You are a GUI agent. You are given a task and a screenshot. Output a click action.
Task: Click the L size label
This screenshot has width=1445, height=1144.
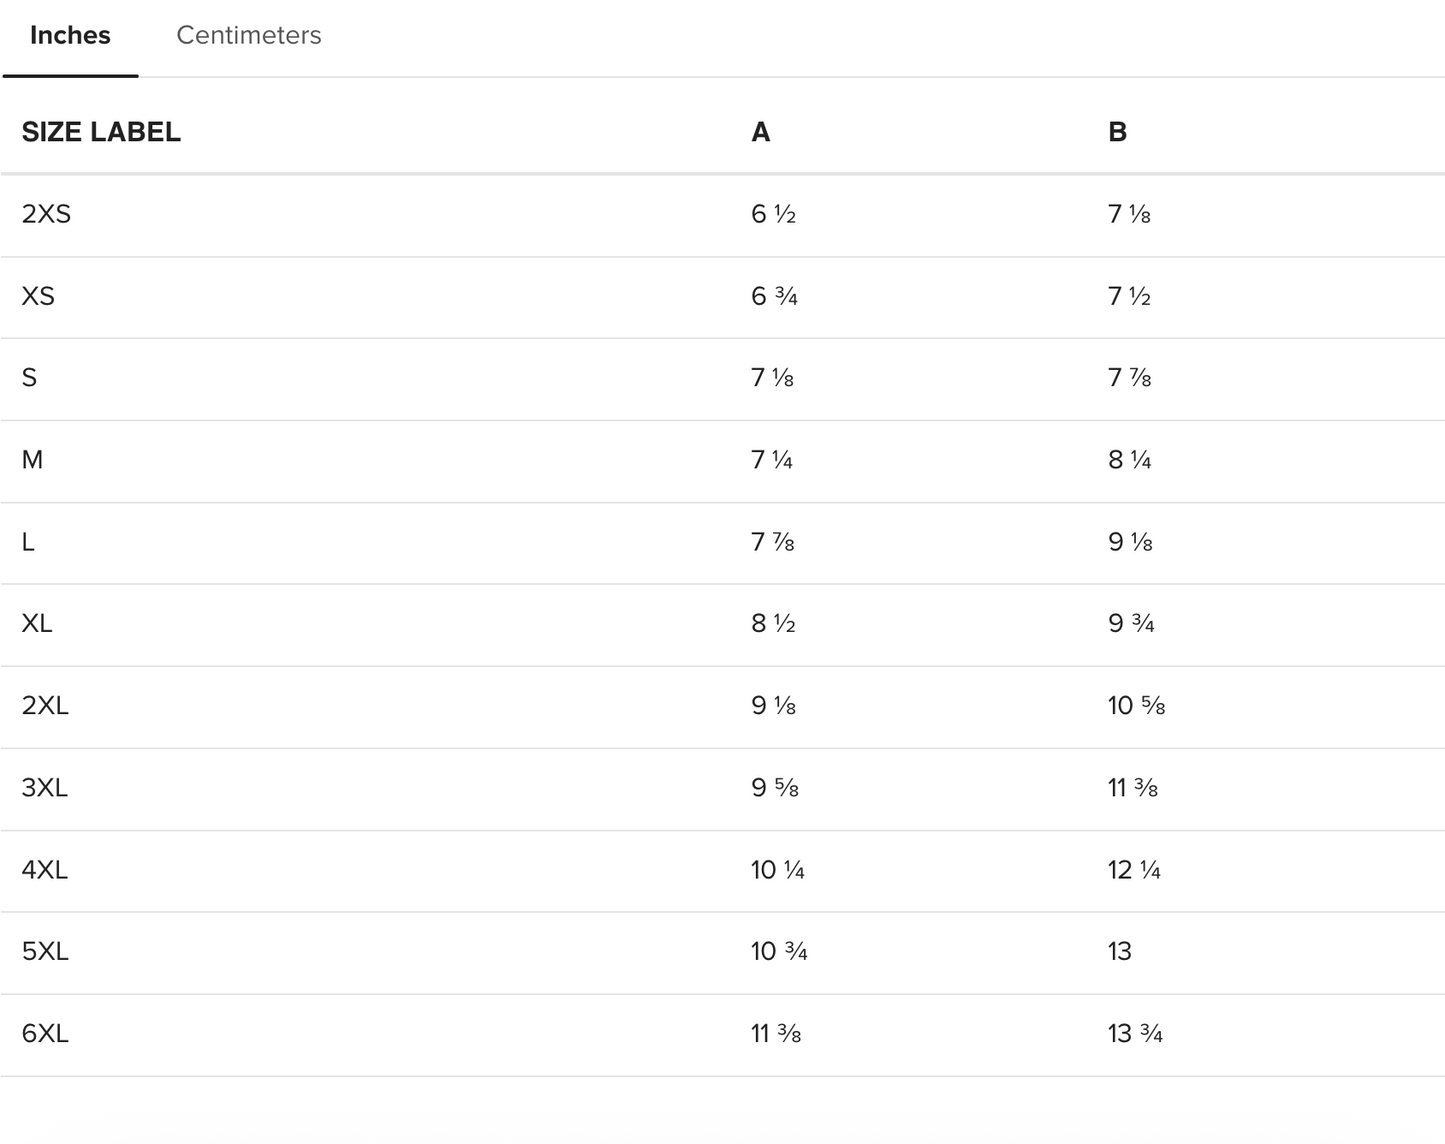point(28,542)
